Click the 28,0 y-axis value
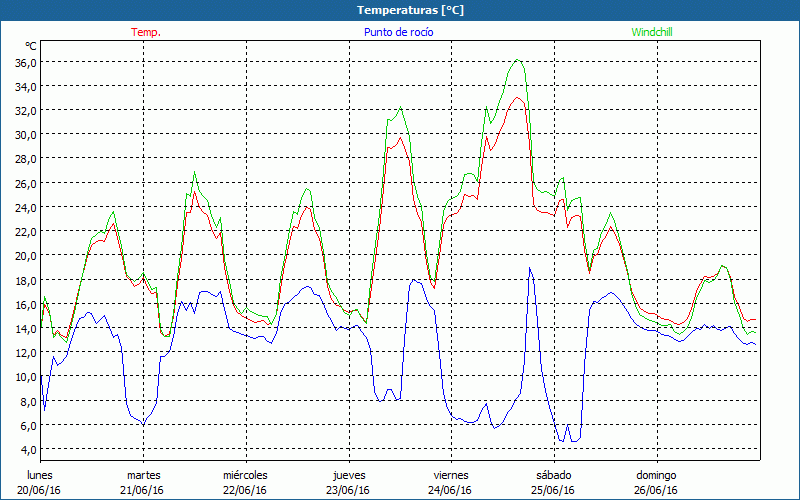Viewport: 800px width, 500px height. pos(26,159)
